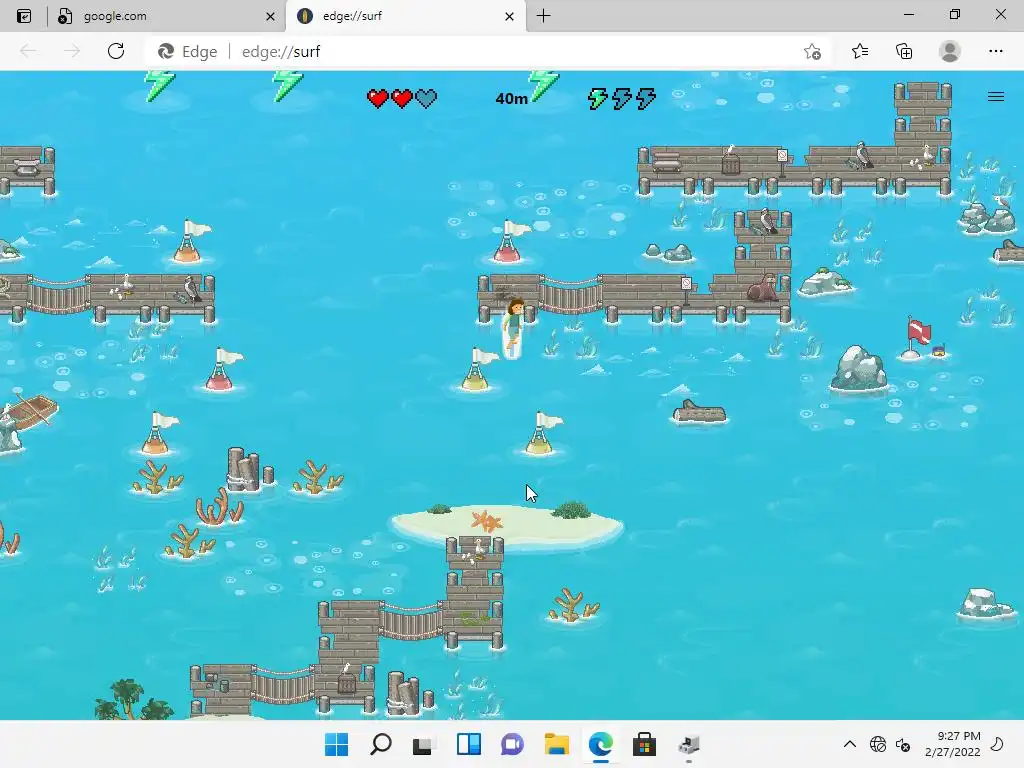Image resolution: width=1024 pixels, height=768 pixels.
Task: Click the walrus on the dock
Action: [x=761, y=288]
